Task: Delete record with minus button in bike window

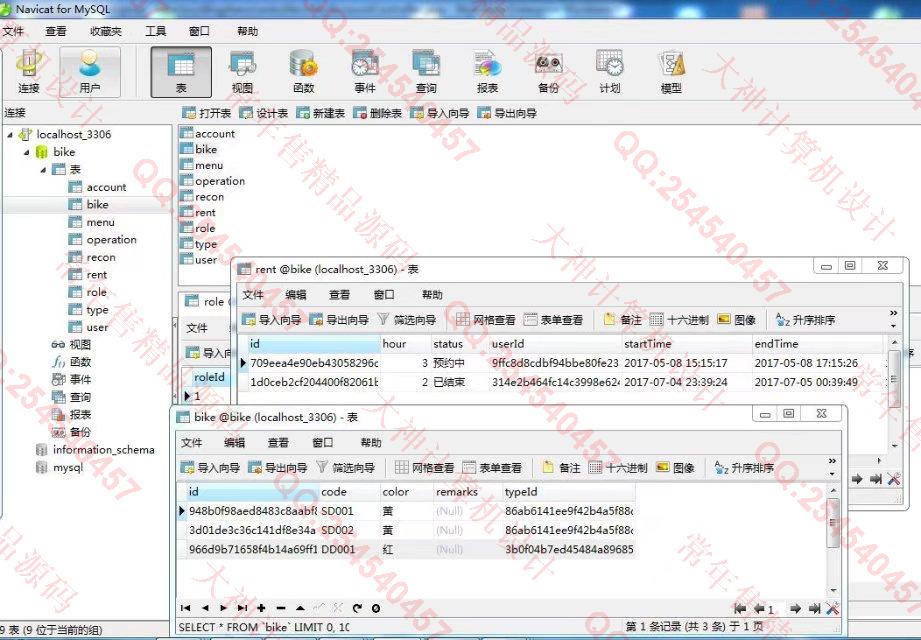Action: 281,608
